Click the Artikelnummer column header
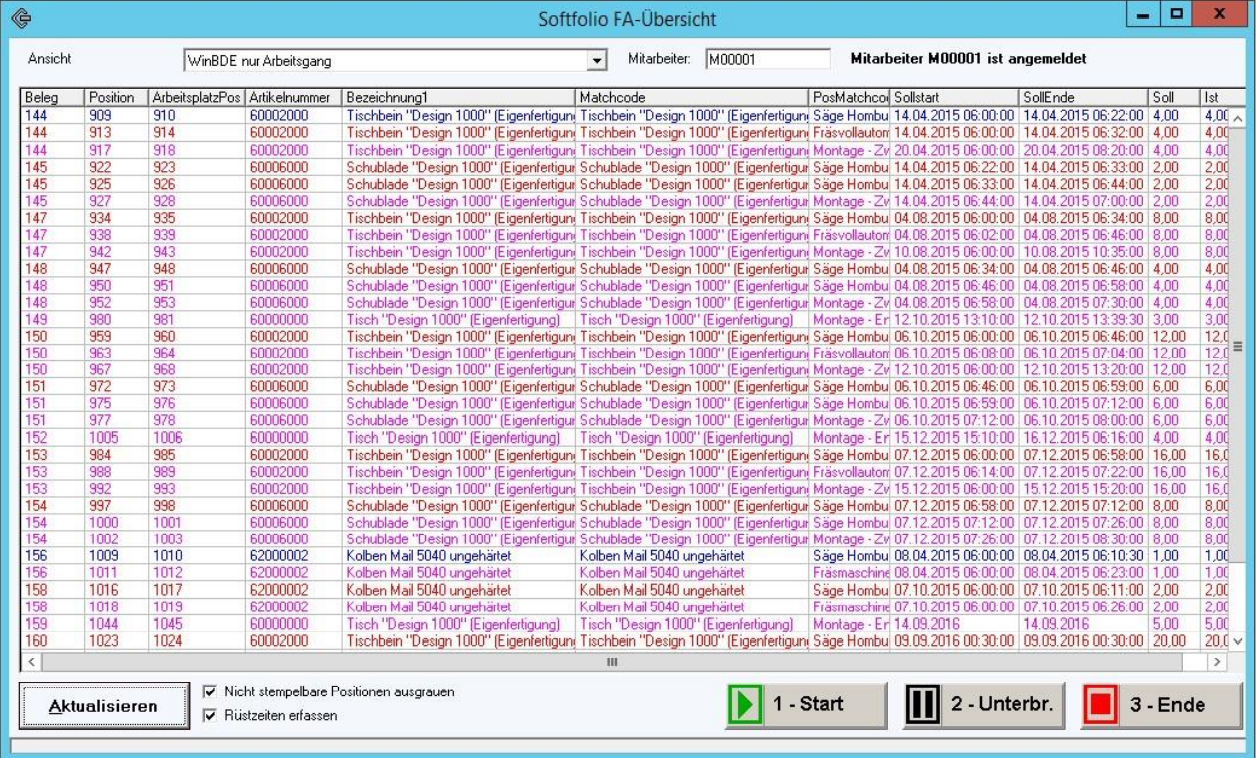The height and width of the screenshot is (758, 1256). 291,97
